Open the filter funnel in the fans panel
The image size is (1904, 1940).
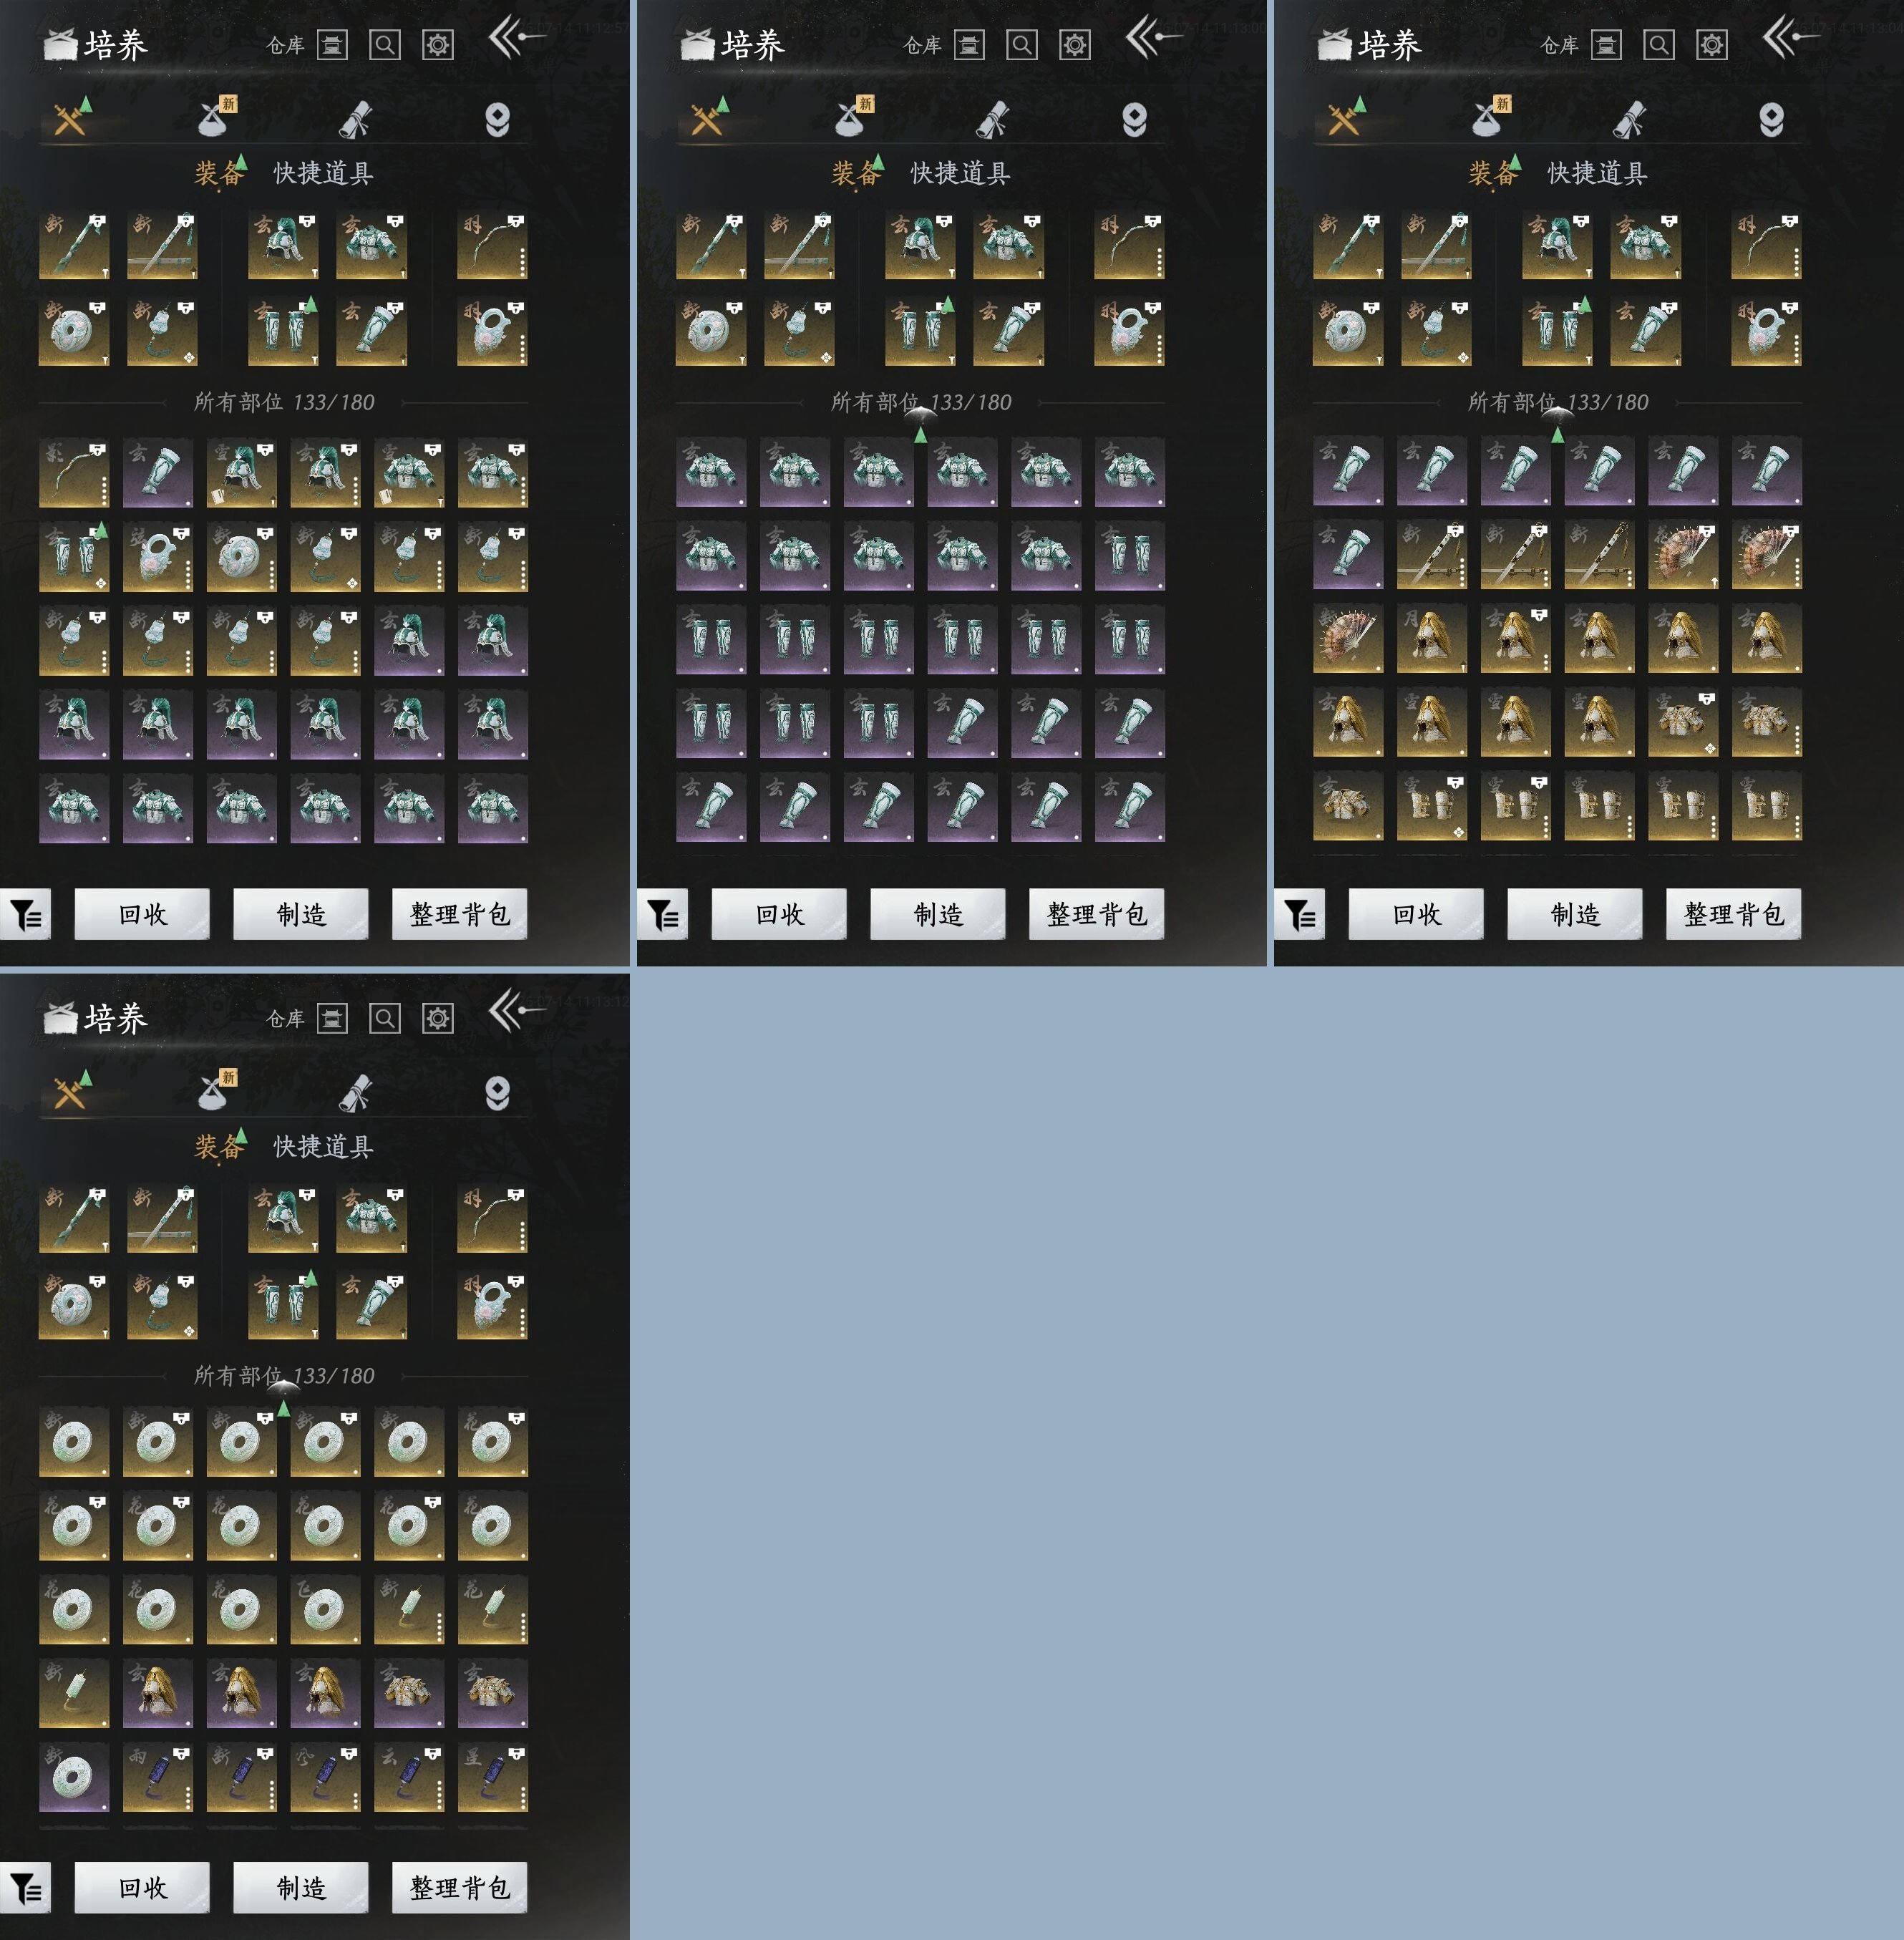[1299, 913]
